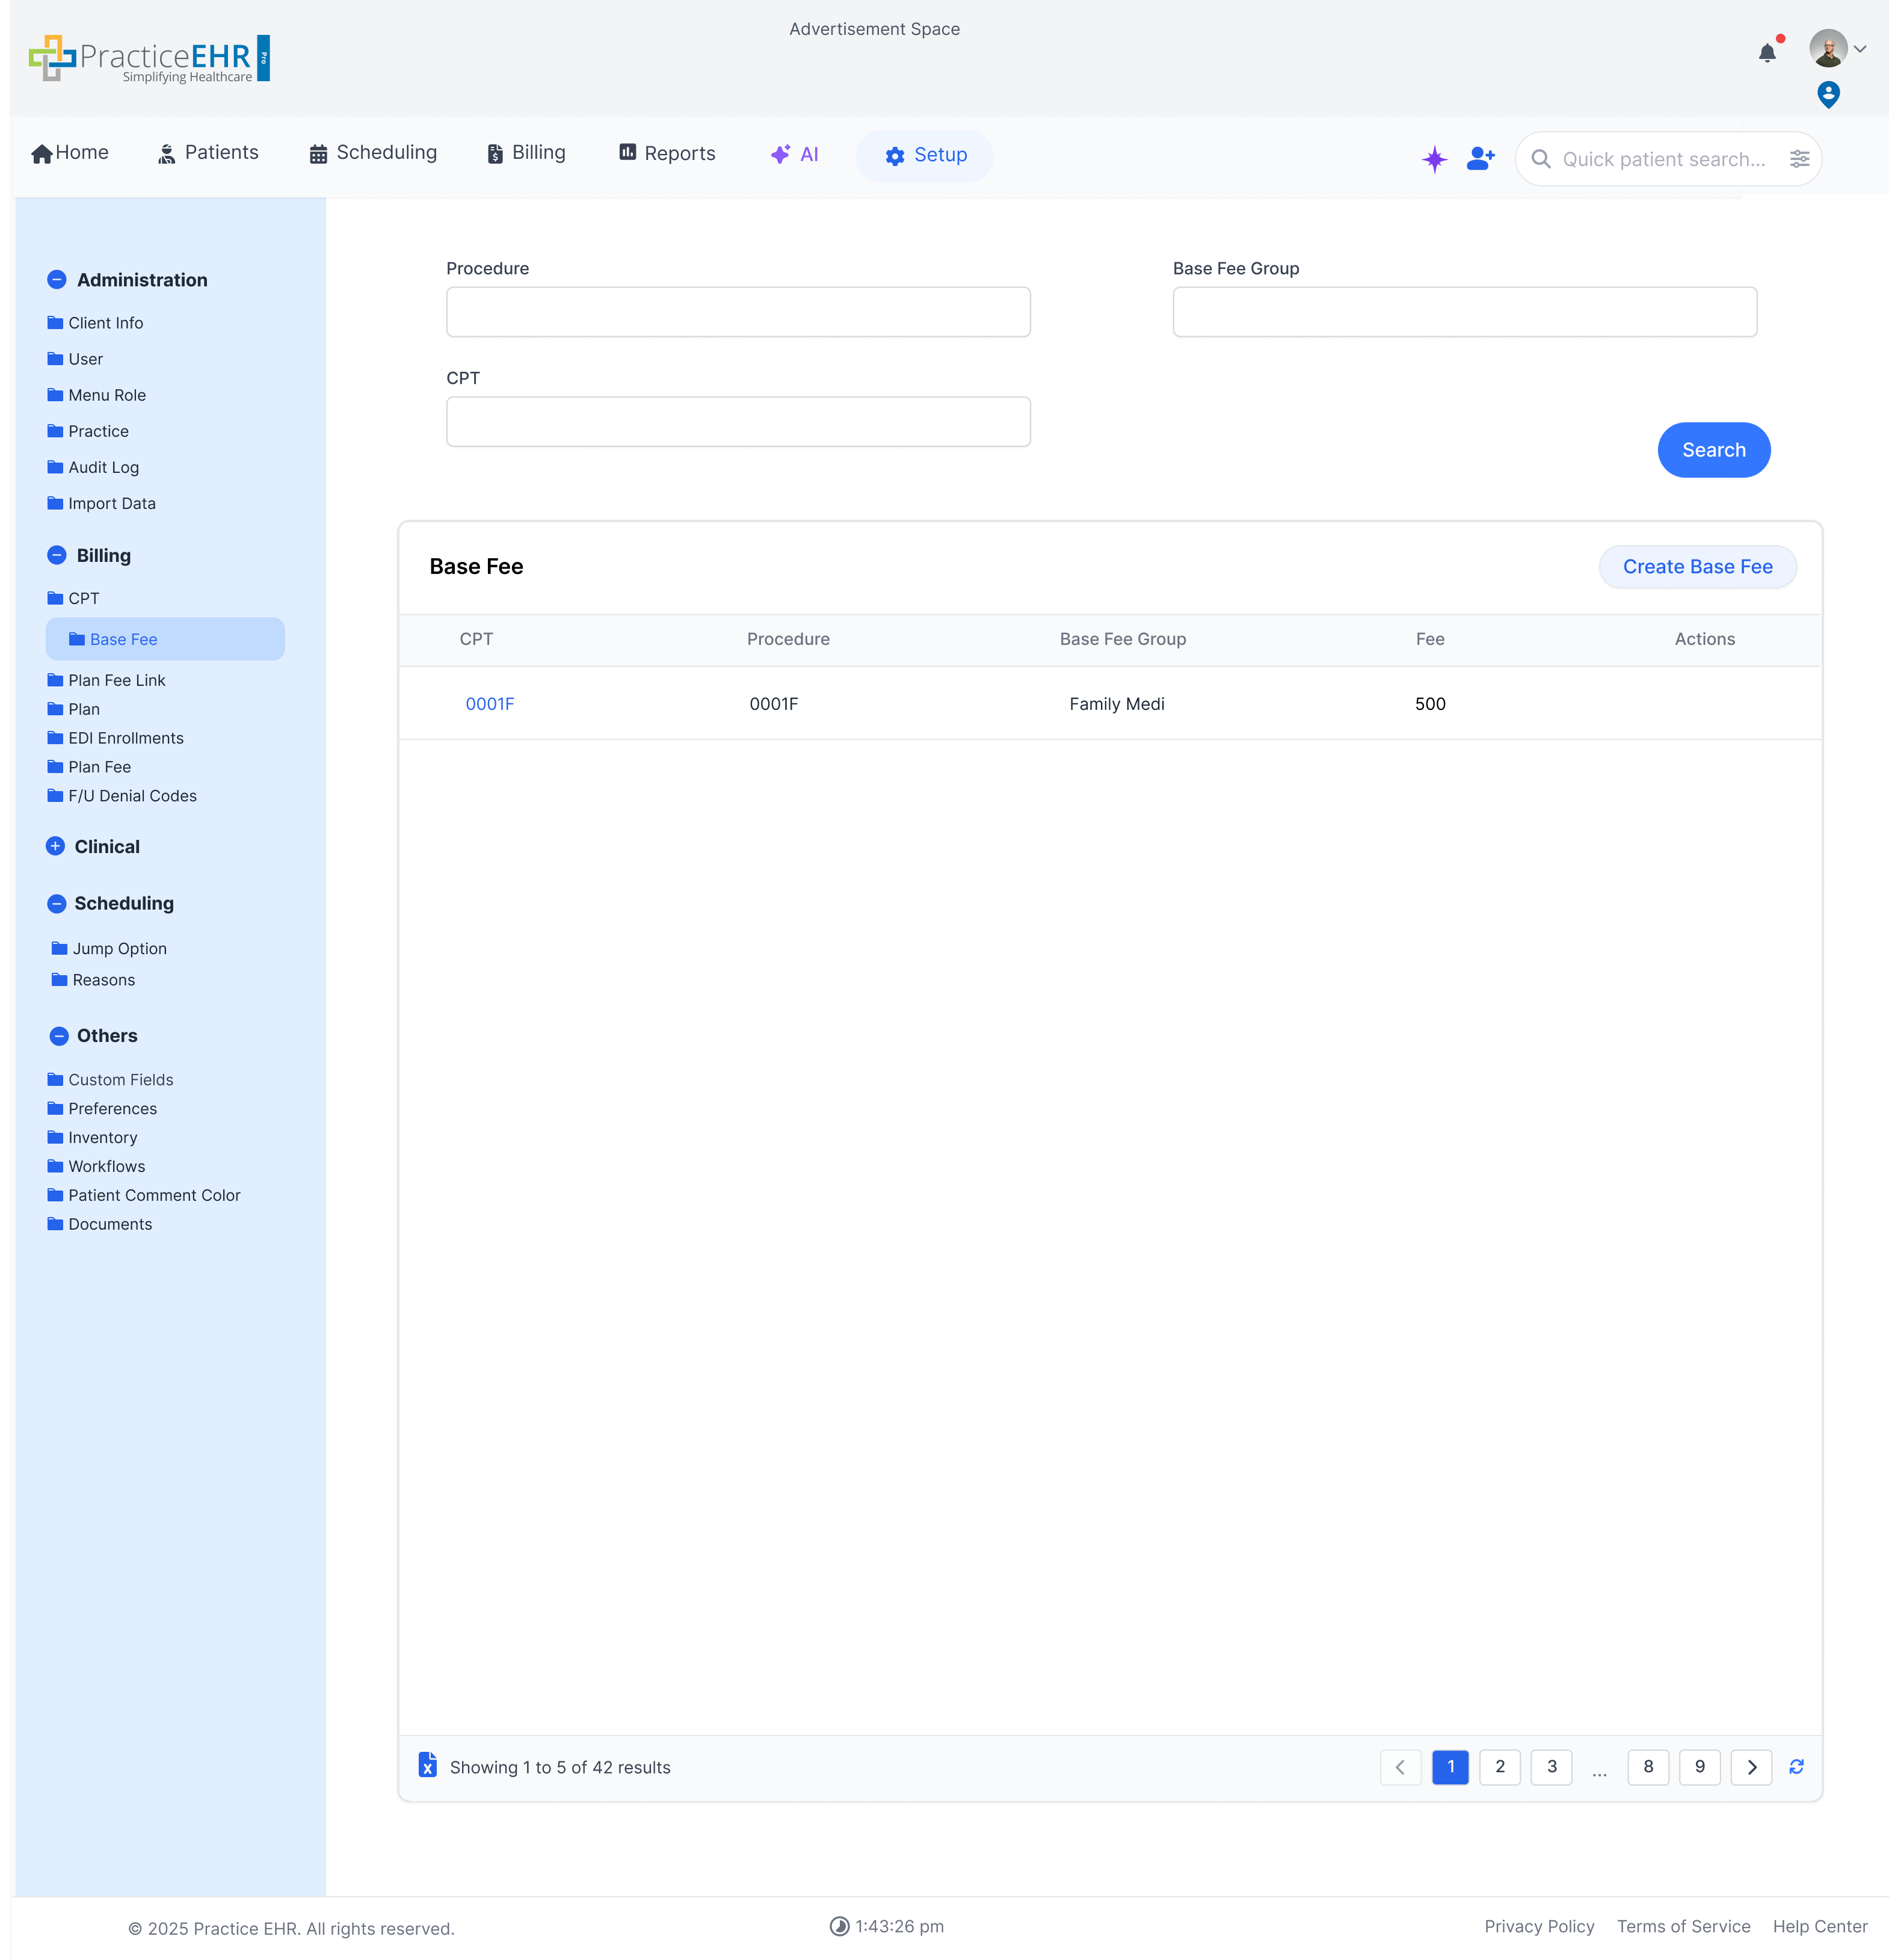Open the 0001F CPT link
The height and width of the screenshot is (1960, 1889).
click(489, 703)
